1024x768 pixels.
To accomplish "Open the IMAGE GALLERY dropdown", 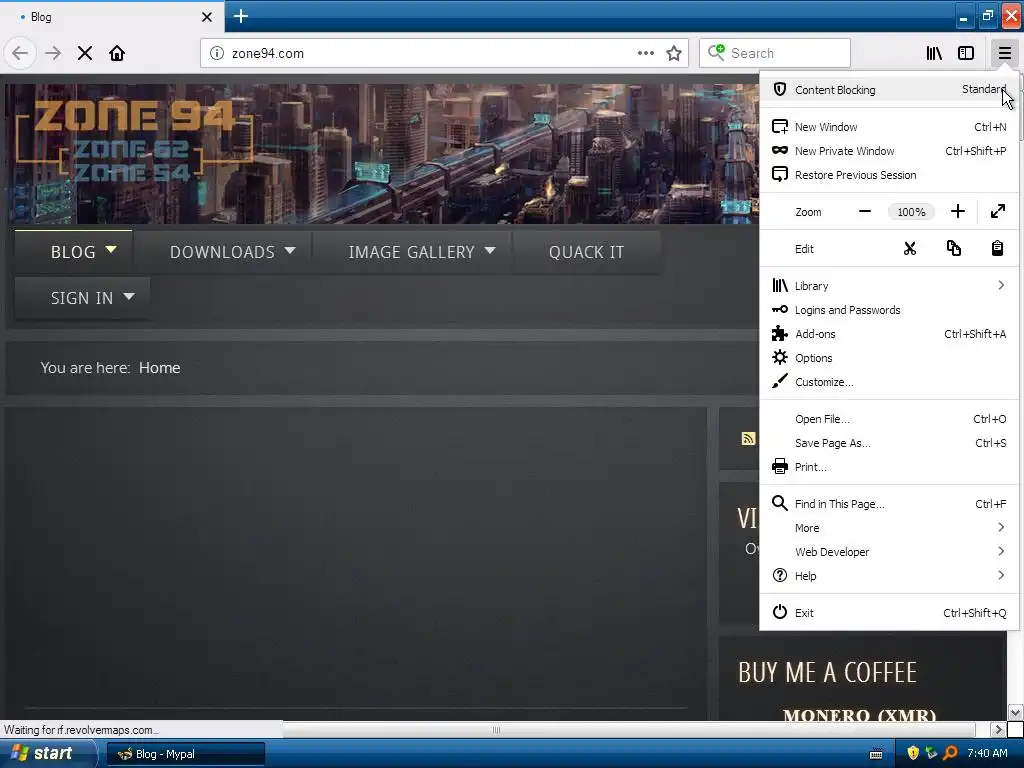I will [x=411, y=251].
